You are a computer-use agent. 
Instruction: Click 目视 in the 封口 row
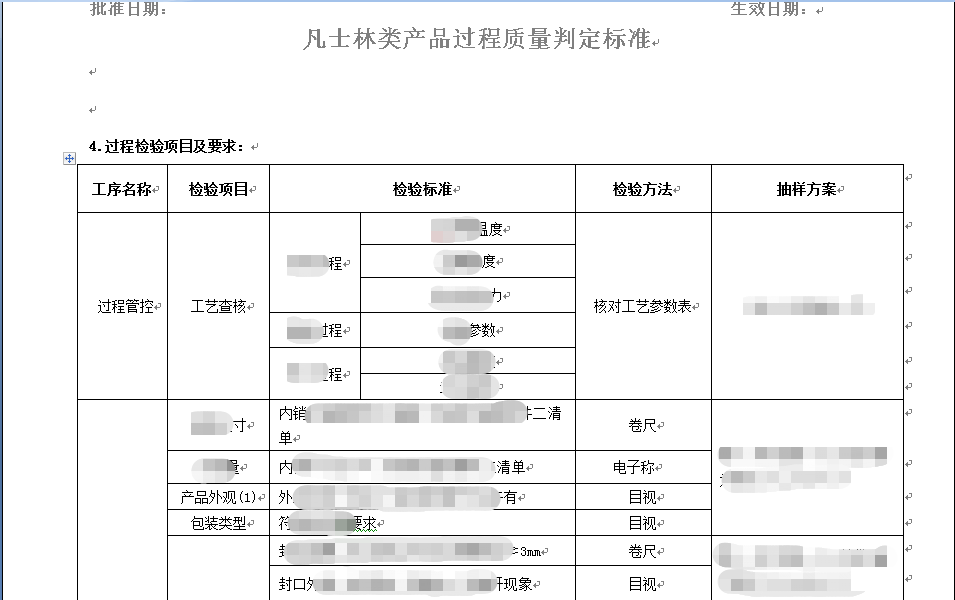[643, 584]
